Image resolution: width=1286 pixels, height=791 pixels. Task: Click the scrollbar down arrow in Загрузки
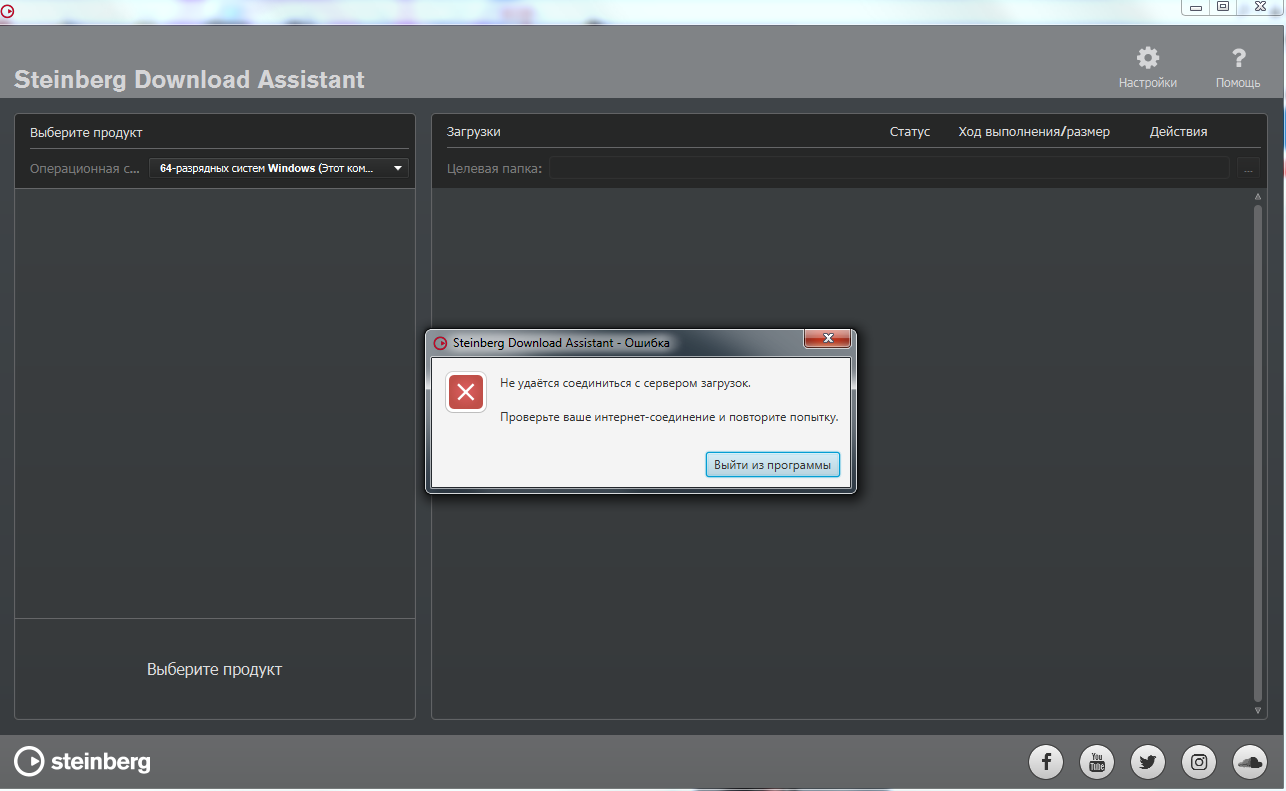point(1258,710)
